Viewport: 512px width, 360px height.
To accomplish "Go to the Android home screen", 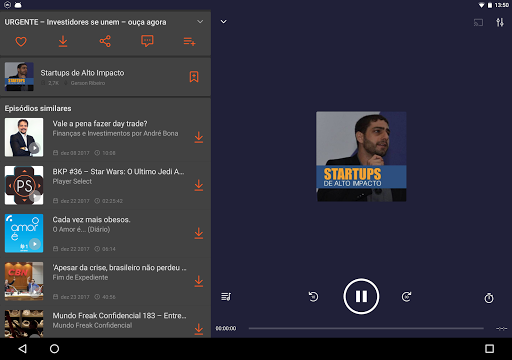I will point(54,349).
